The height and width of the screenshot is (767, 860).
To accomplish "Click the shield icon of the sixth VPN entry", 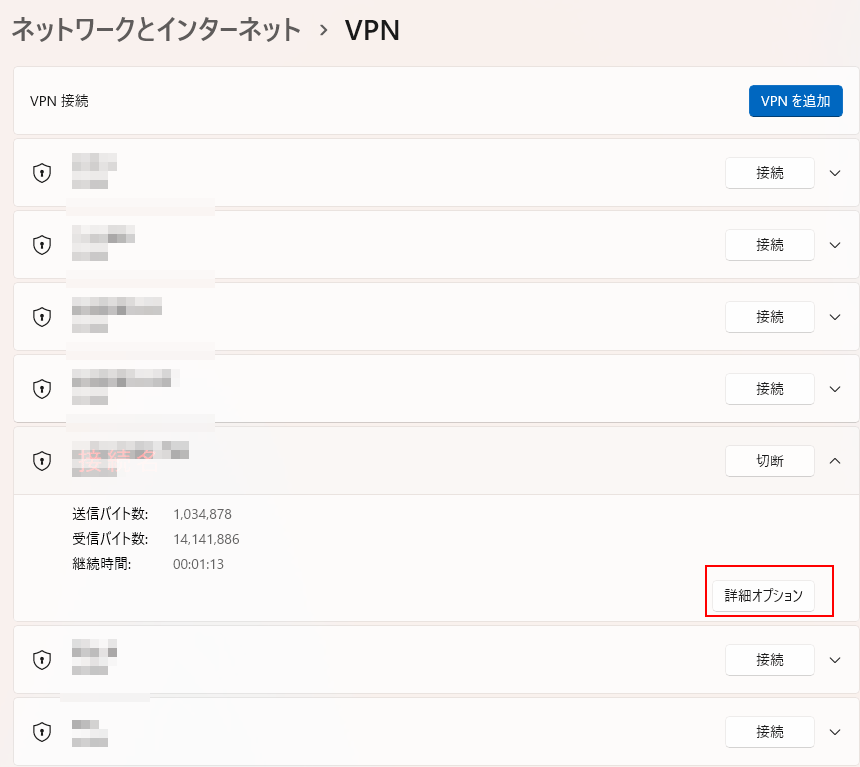I will (x=42, y=660).
